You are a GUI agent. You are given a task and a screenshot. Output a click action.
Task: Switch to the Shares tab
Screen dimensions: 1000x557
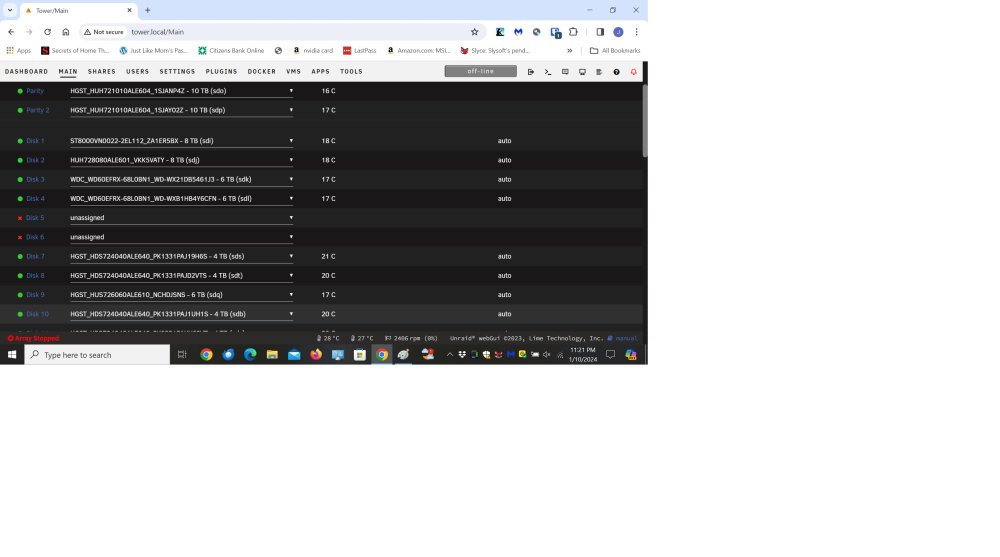[102, 71]
